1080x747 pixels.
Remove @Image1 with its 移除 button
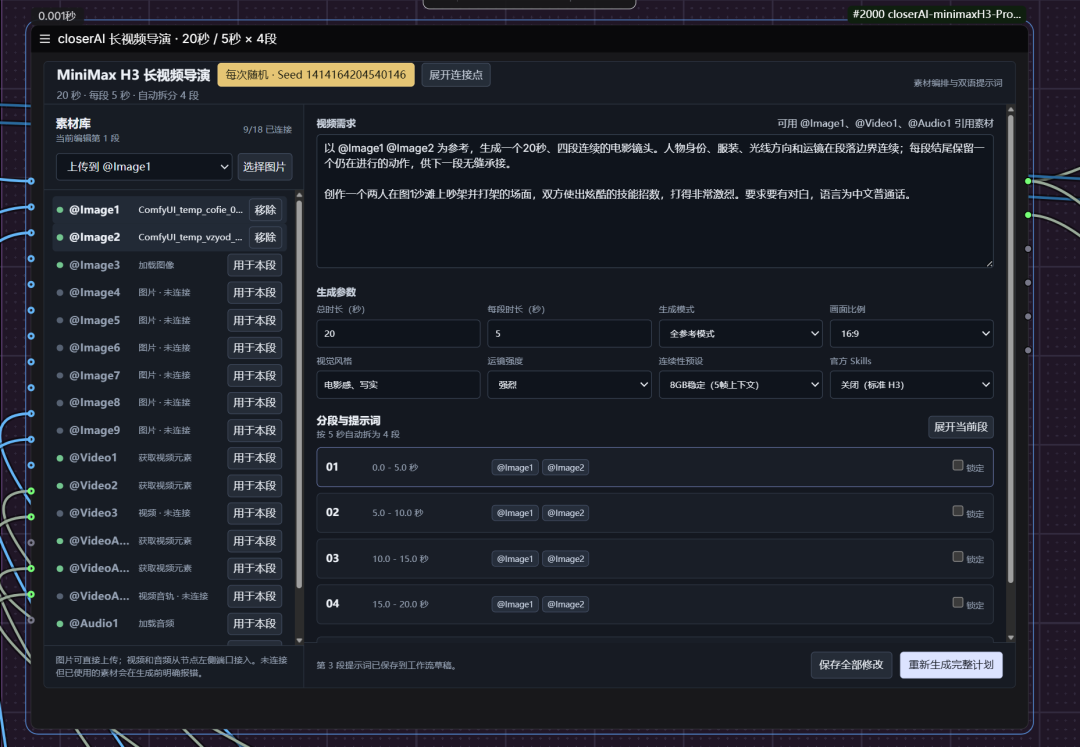coord(265,210)
